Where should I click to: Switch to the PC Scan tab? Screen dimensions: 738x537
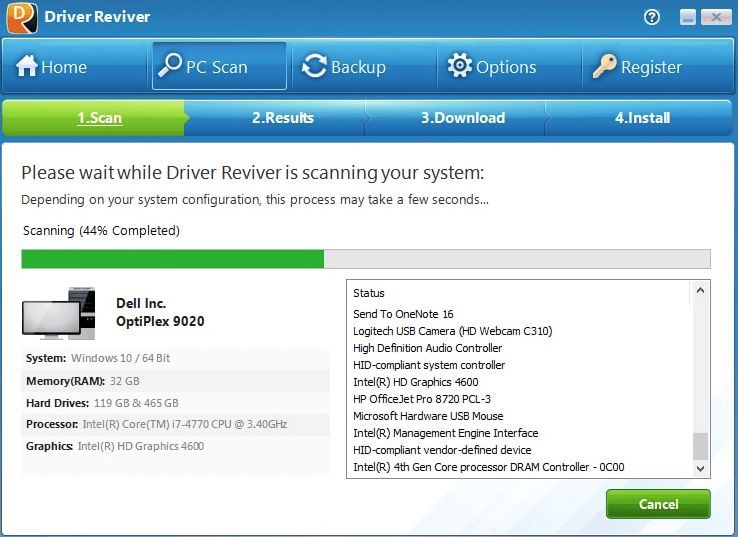219,66
